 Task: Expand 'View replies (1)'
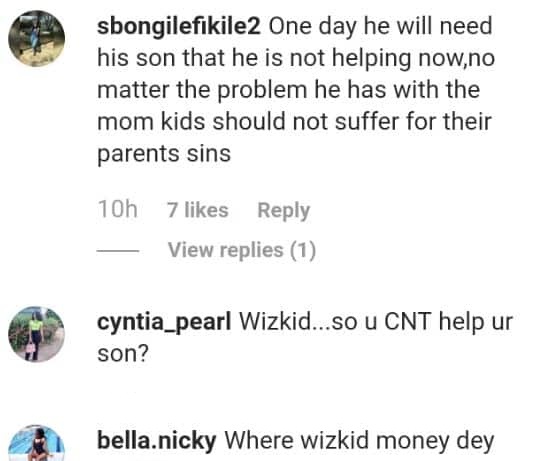tap(242, 250)
